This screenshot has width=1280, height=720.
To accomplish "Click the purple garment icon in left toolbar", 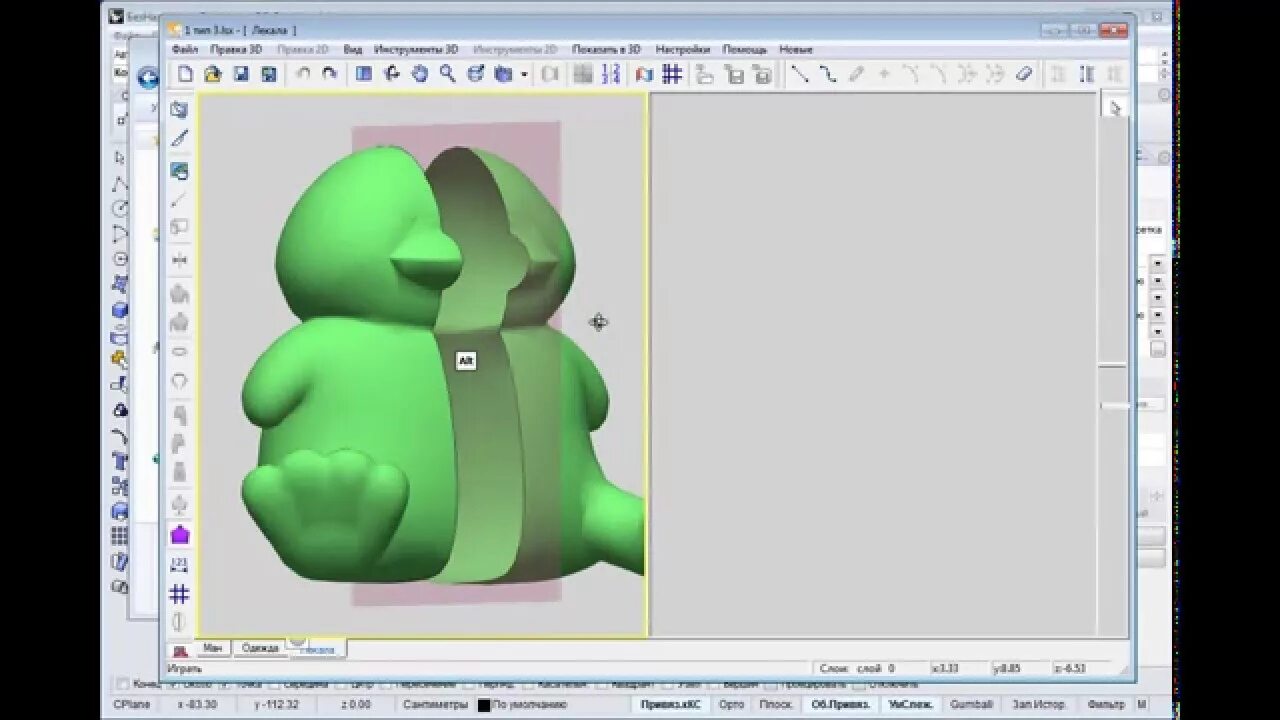I will [179, 535].
